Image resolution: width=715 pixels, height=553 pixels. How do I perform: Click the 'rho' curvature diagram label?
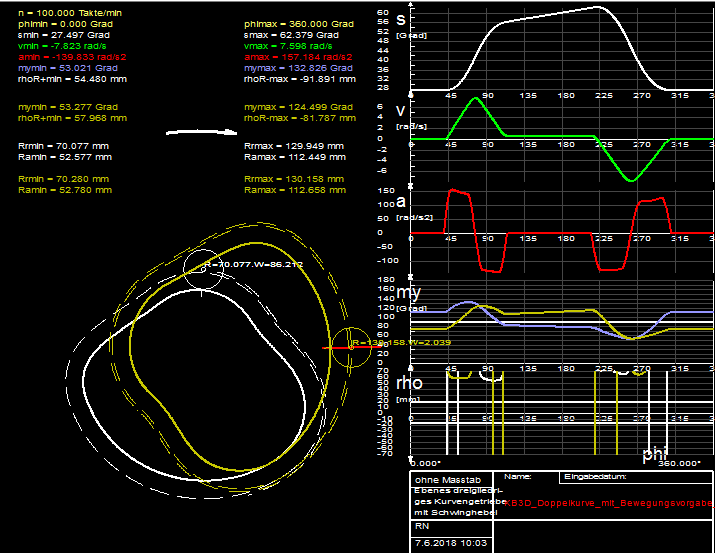pos(410,382)
